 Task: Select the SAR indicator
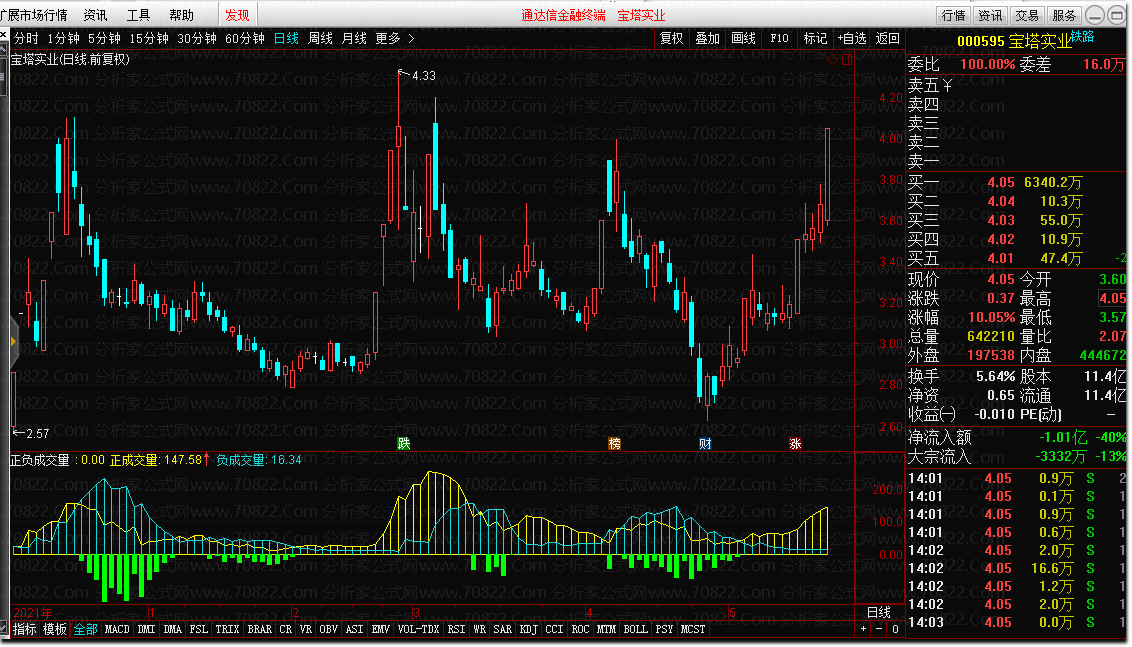point(502,629)
